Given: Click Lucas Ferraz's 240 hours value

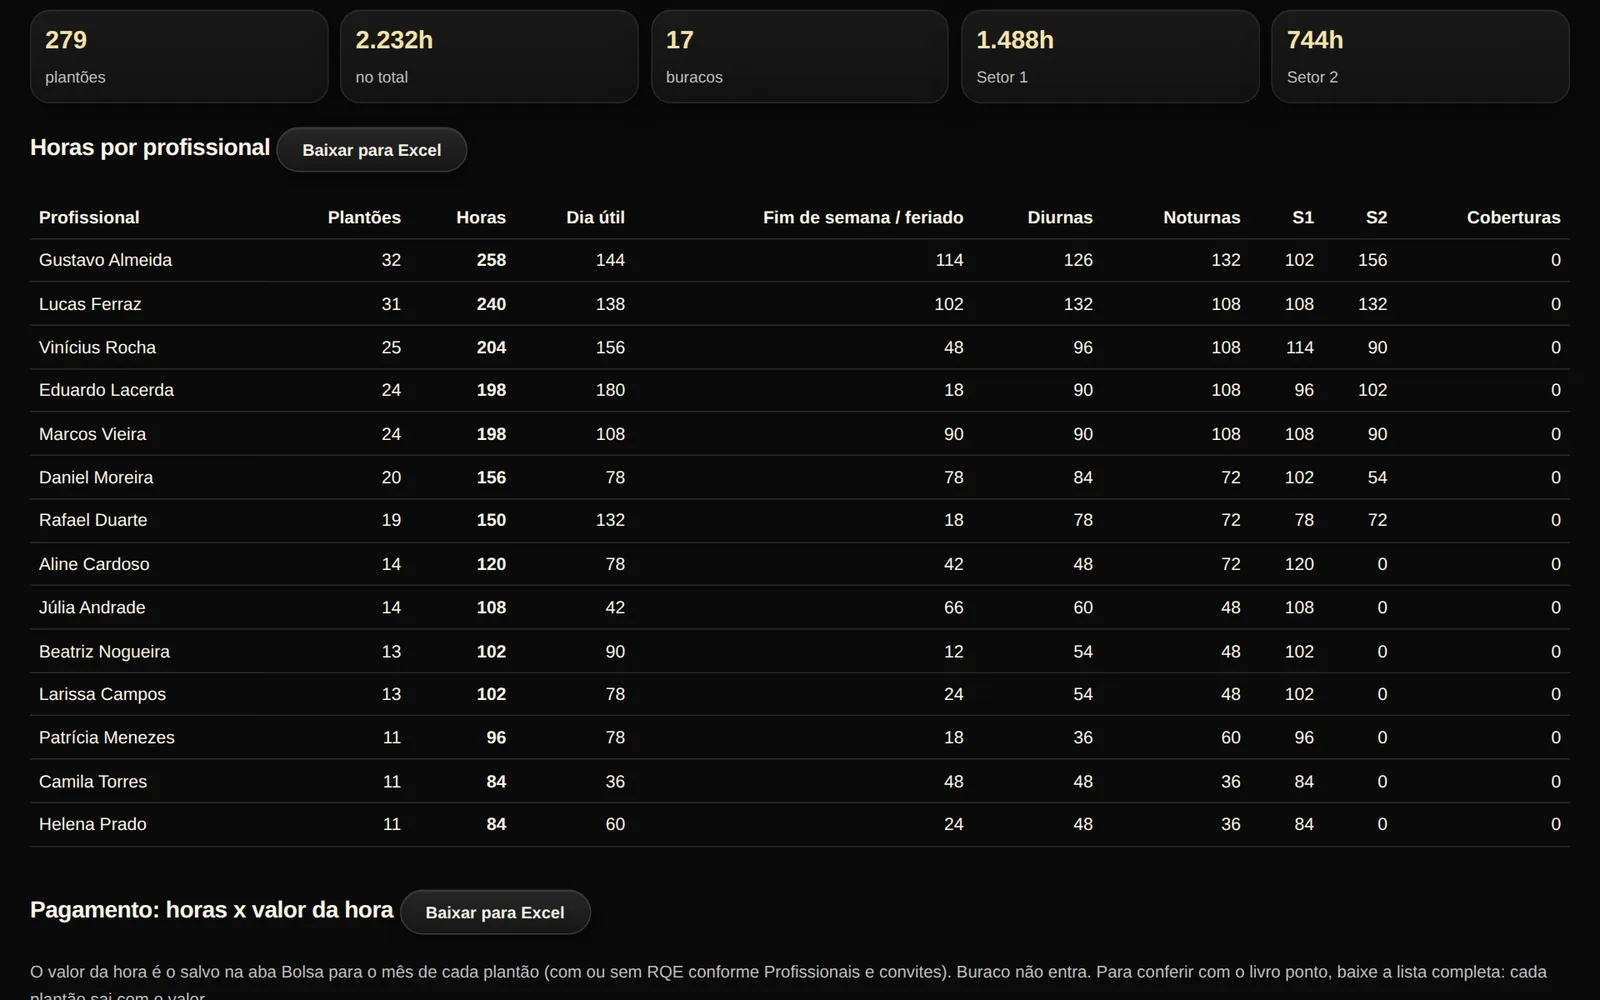Looking at the screenshot, I should (x=491, y=304).
